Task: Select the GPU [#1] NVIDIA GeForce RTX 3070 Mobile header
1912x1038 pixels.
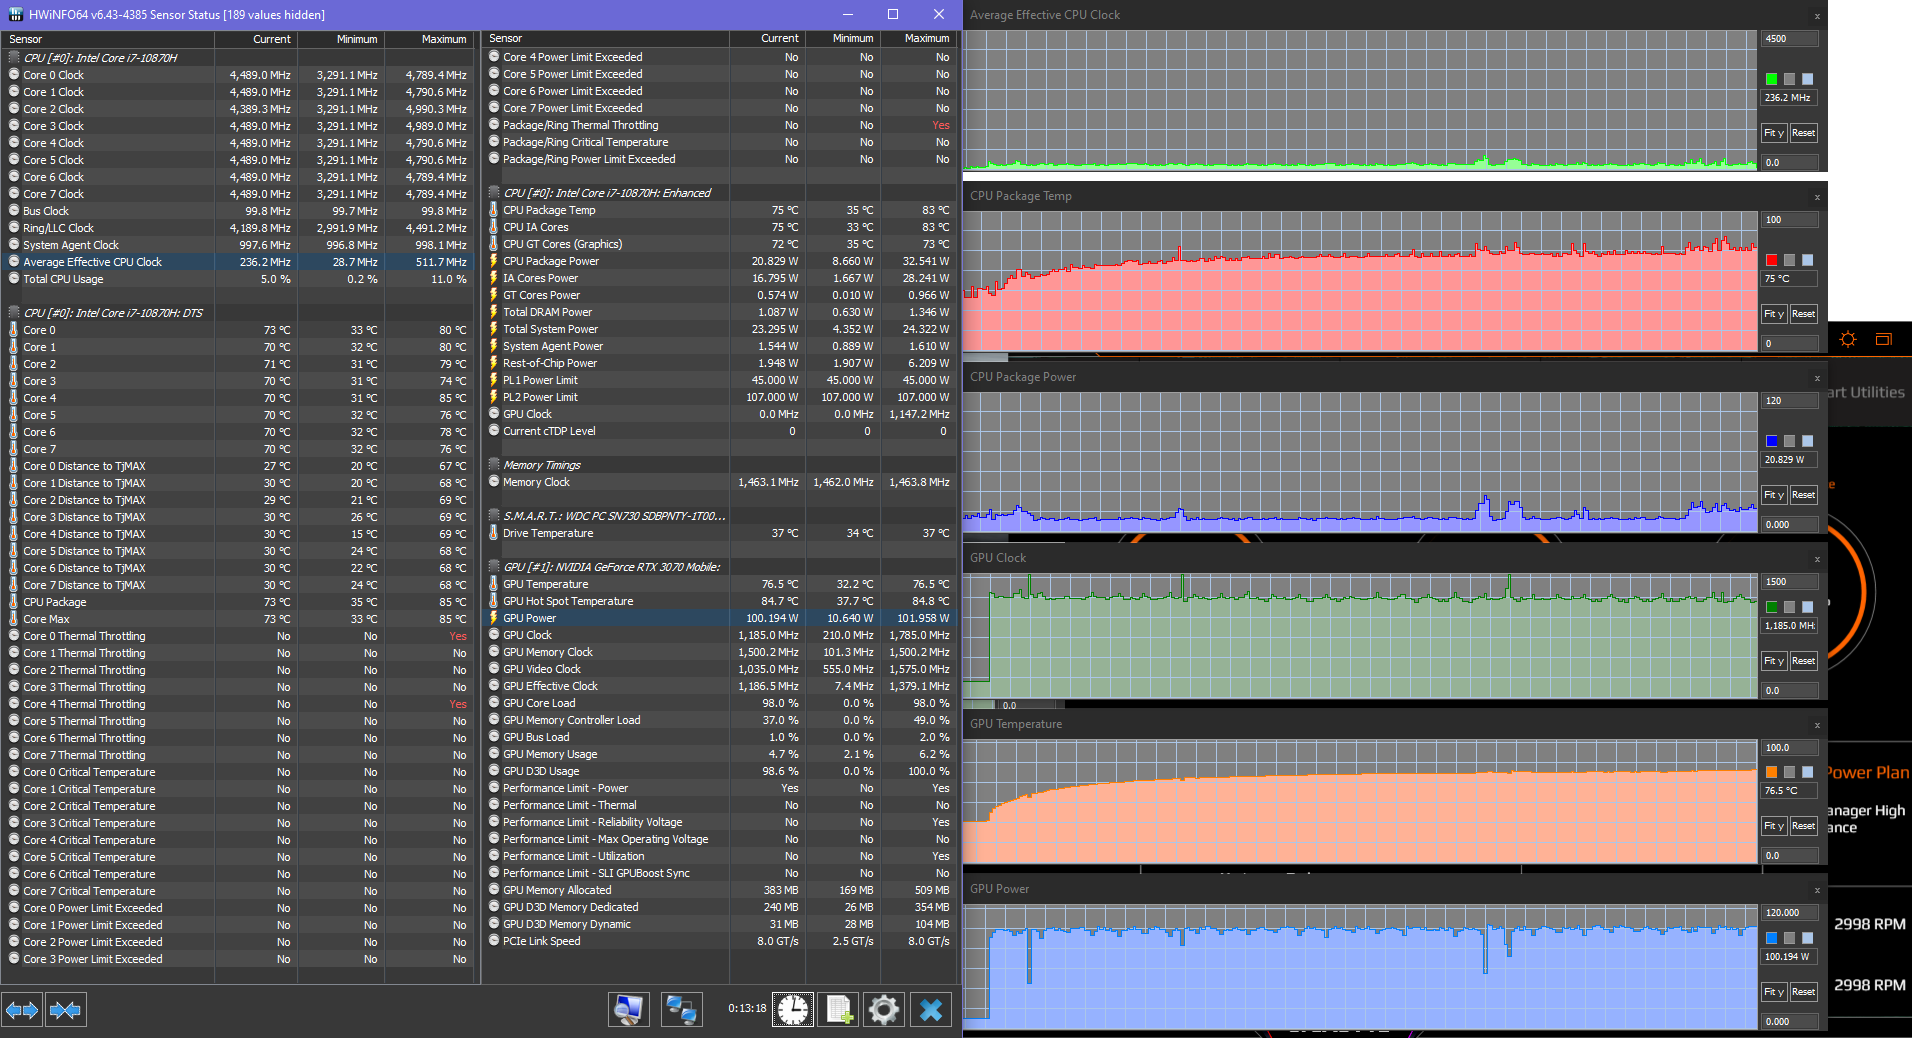Action: pyautogui.click(x=611, y=567)
